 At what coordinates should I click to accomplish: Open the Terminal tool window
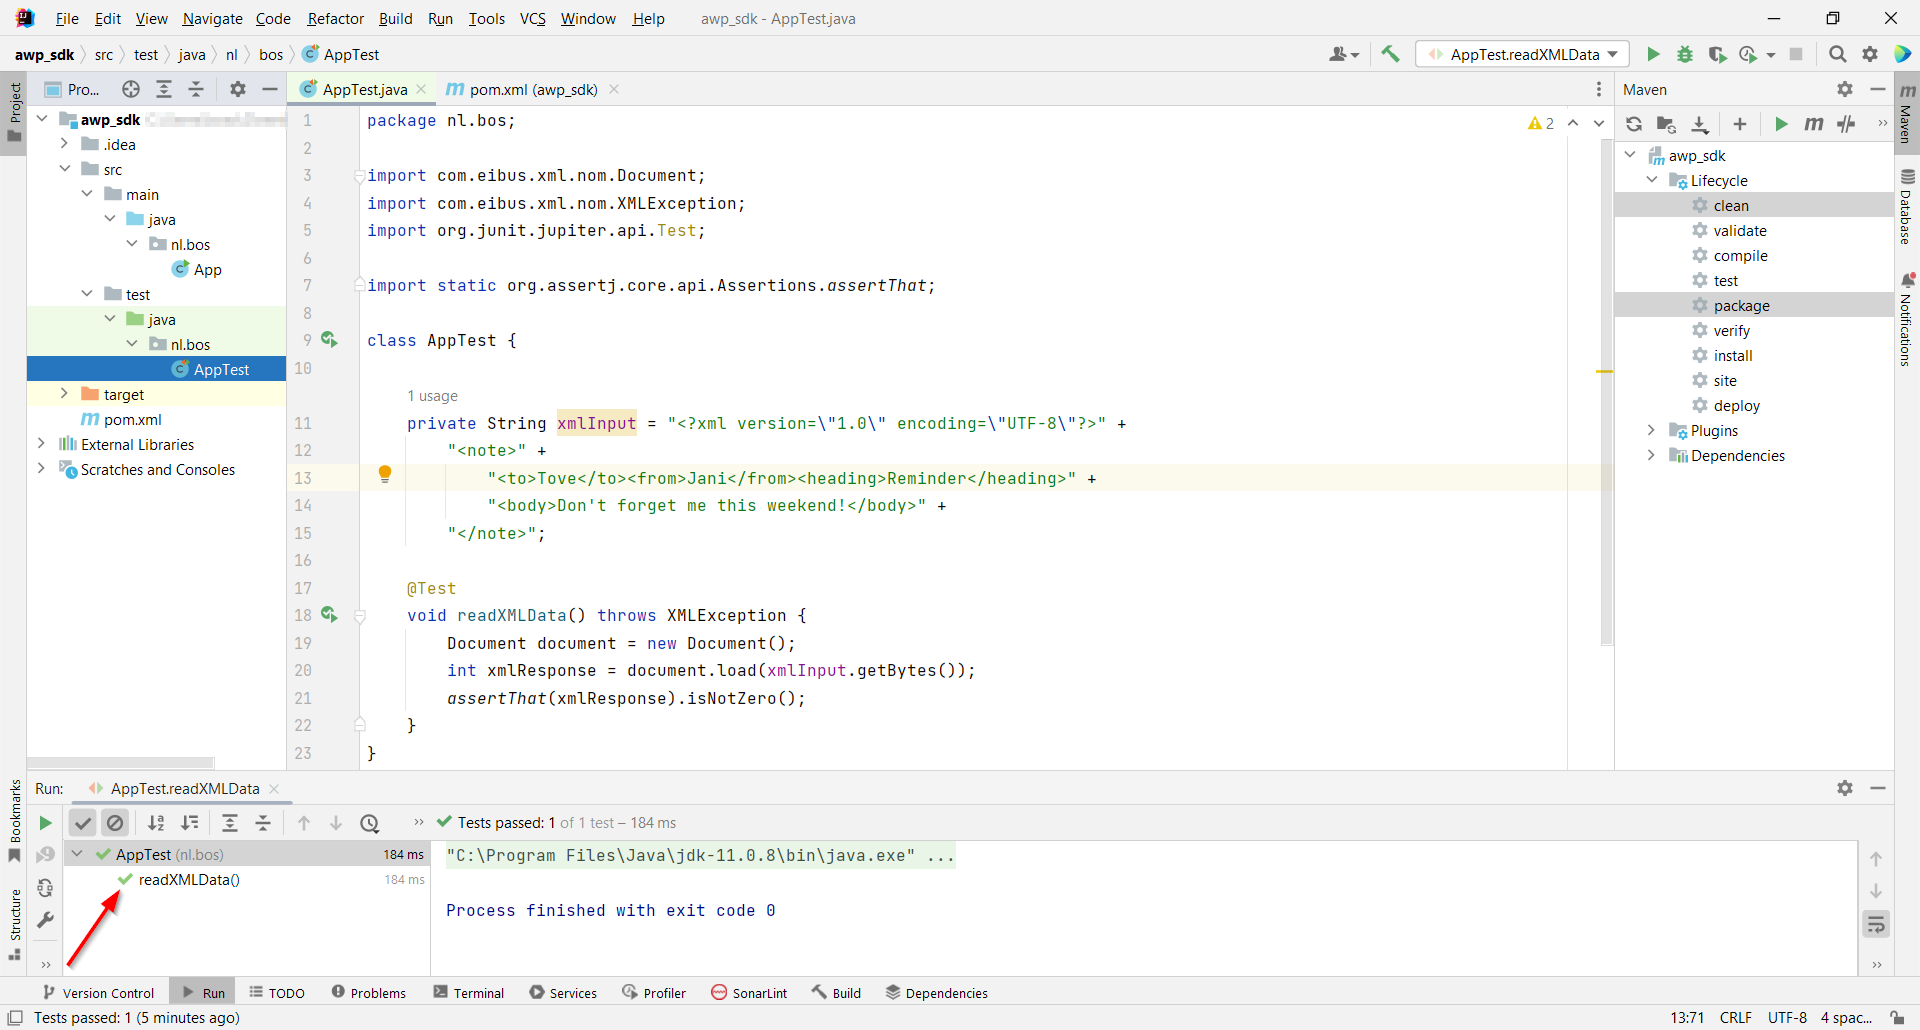pyautogui.click(x=469, y=993)
